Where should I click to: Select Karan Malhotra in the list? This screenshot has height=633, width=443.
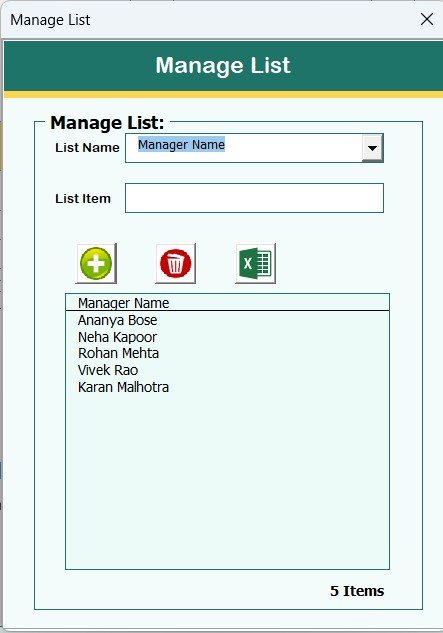click(227, 387)
